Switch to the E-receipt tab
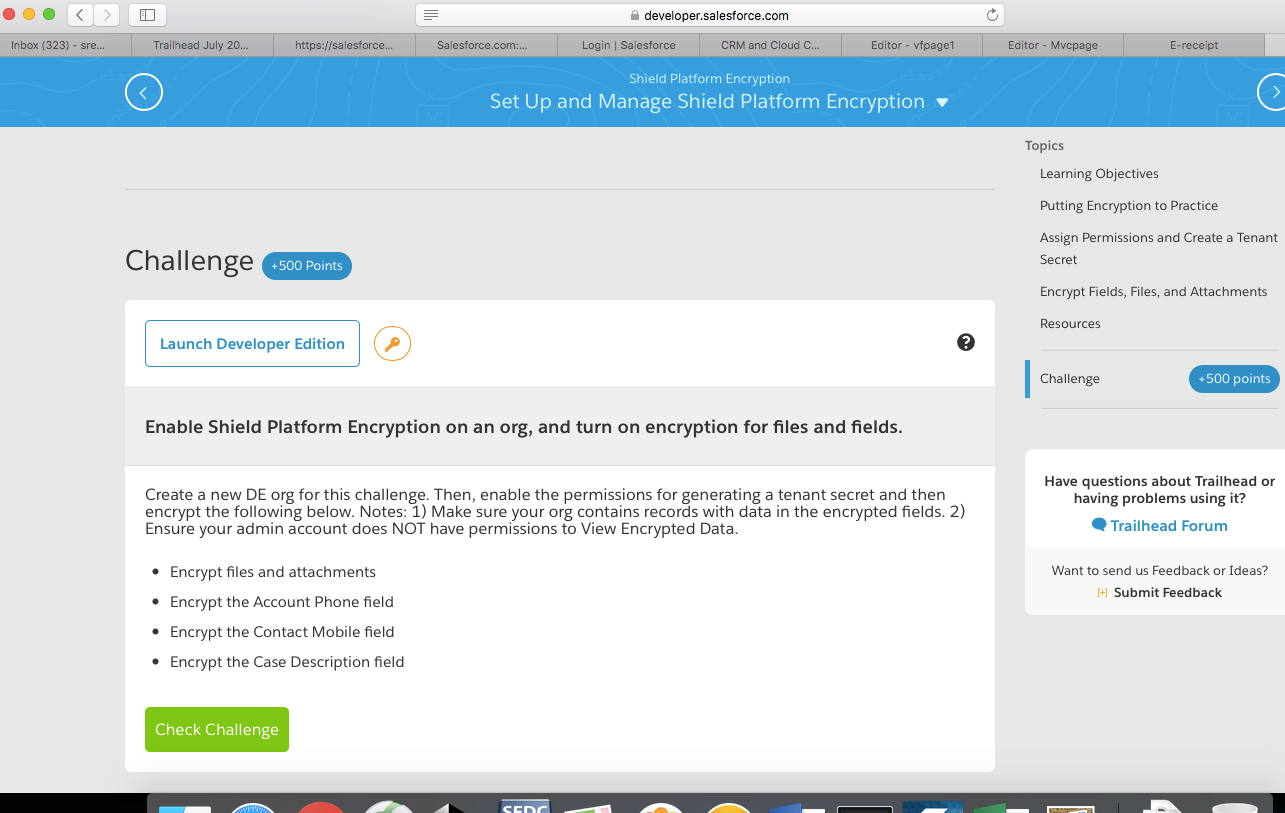 pos(1194,45)
